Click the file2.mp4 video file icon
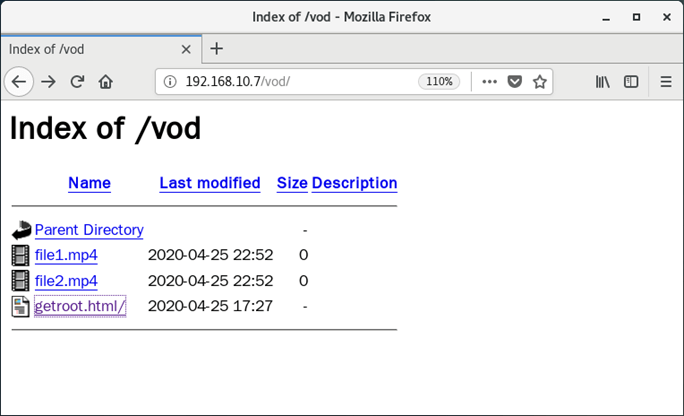Screen dimensions: 684x416 pyautogui.click(x=20, y=280)
